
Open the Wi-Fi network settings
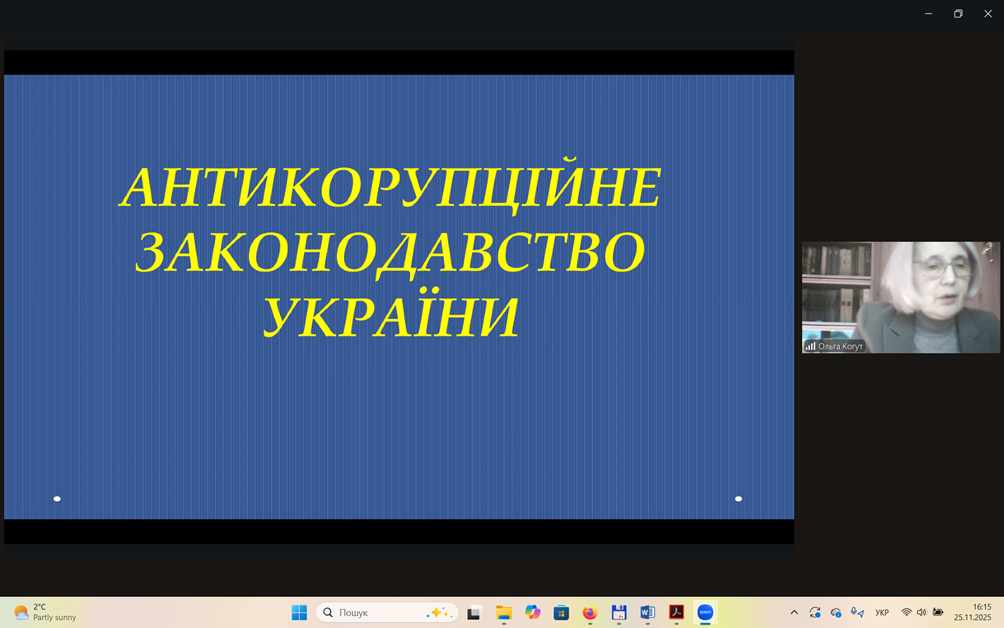point(906,612)
